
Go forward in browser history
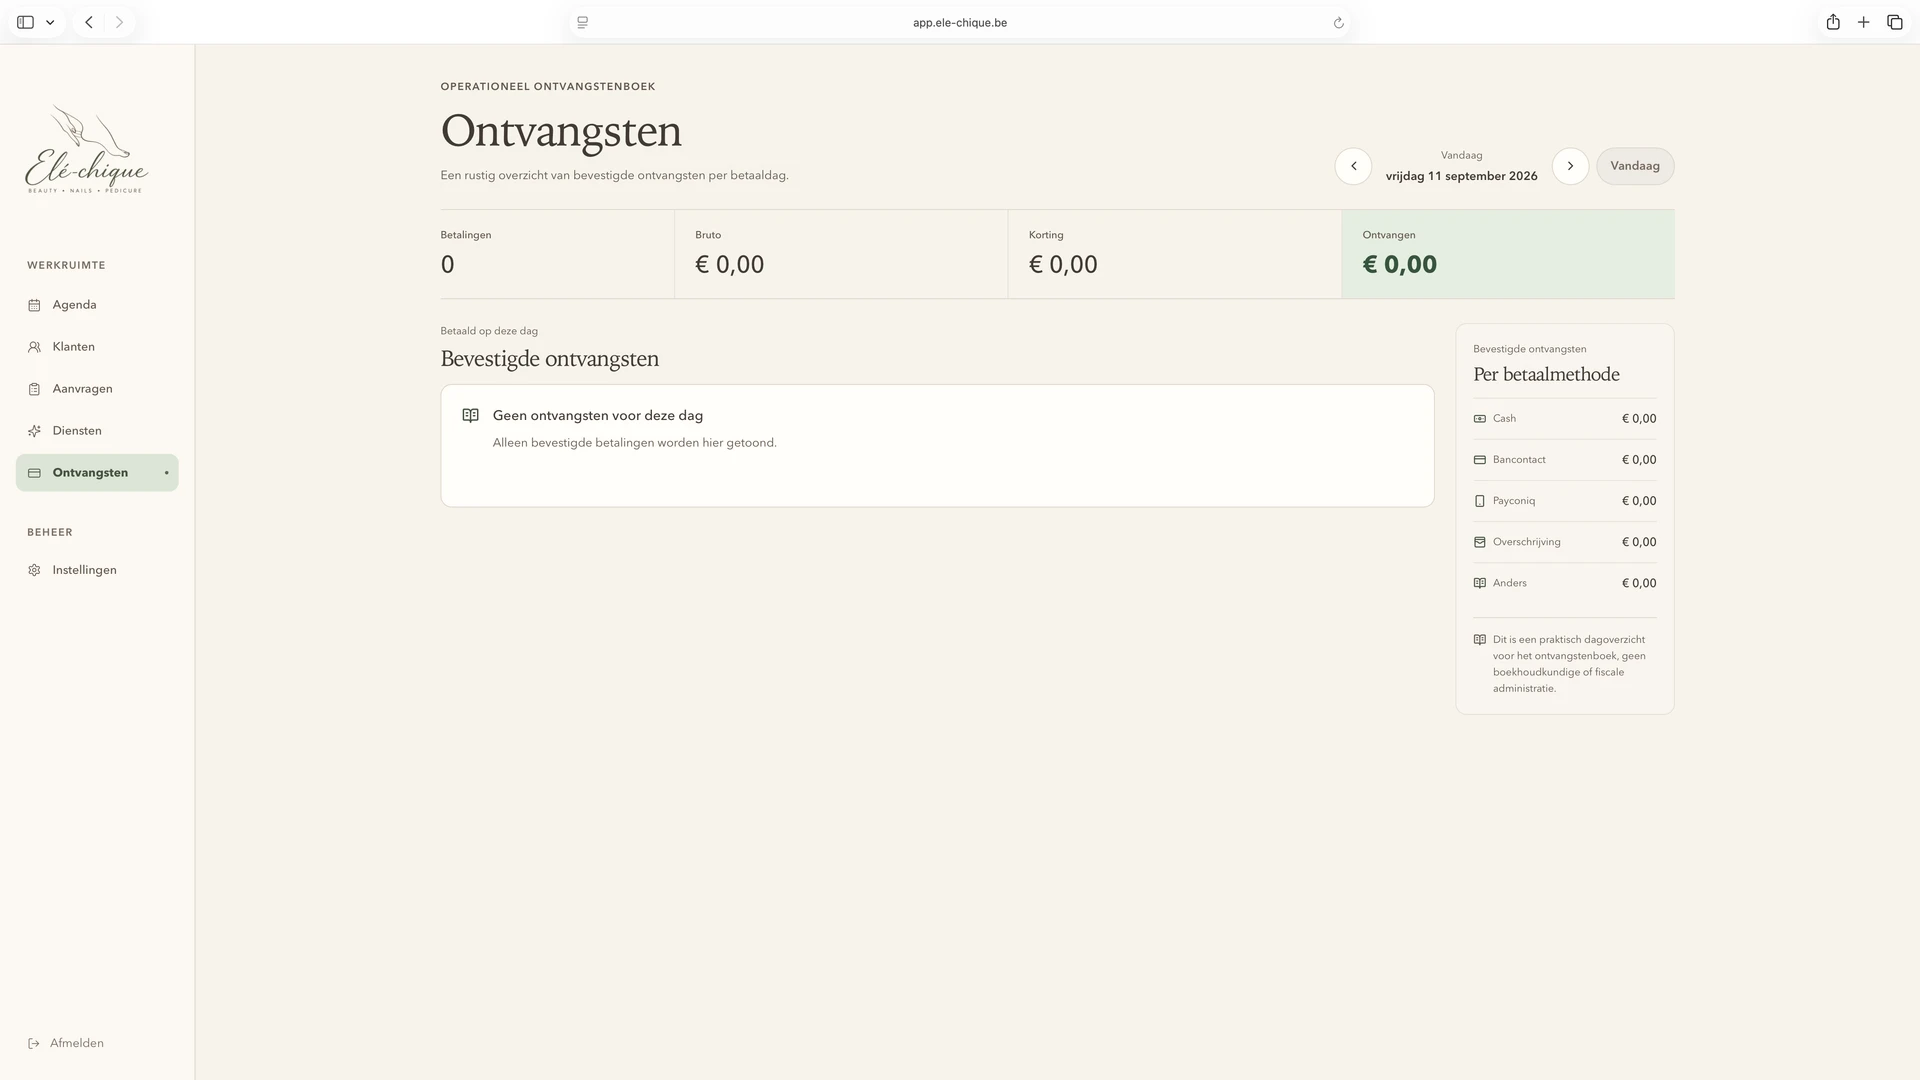click(x=119, y=22)
